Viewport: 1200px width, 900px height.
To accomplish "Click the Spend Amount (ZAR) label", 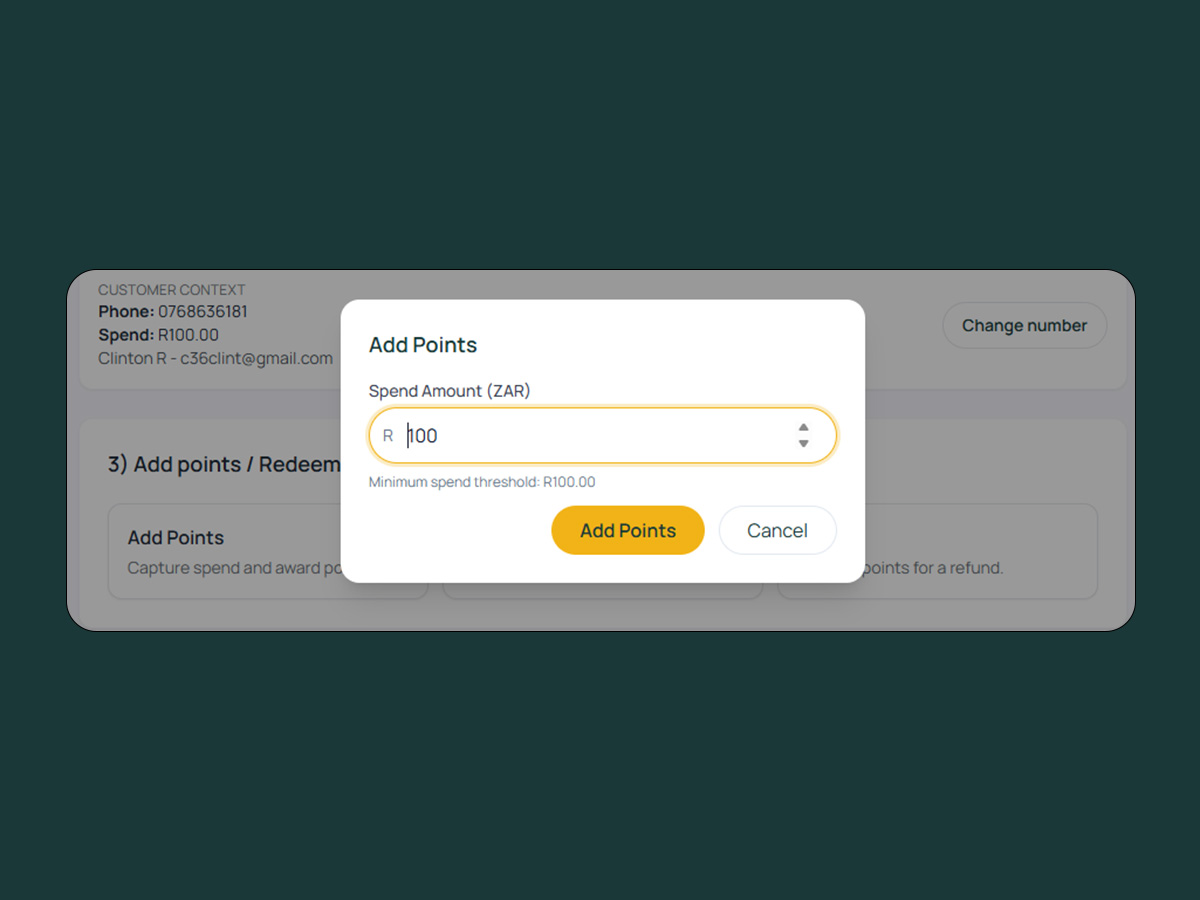I will pos(449,391).
